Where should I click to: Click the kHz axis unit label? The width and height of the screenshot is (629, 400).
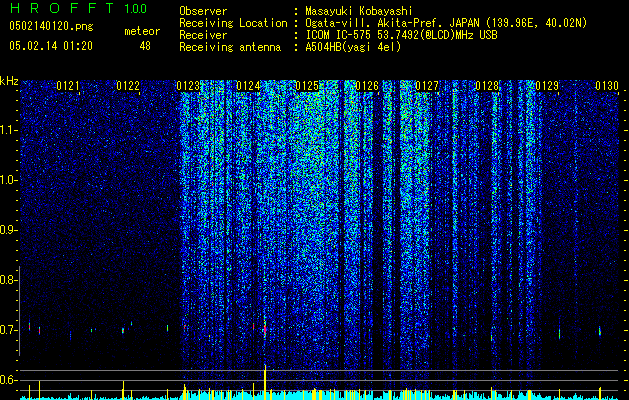pyautogui.click(x=9, y=81)
